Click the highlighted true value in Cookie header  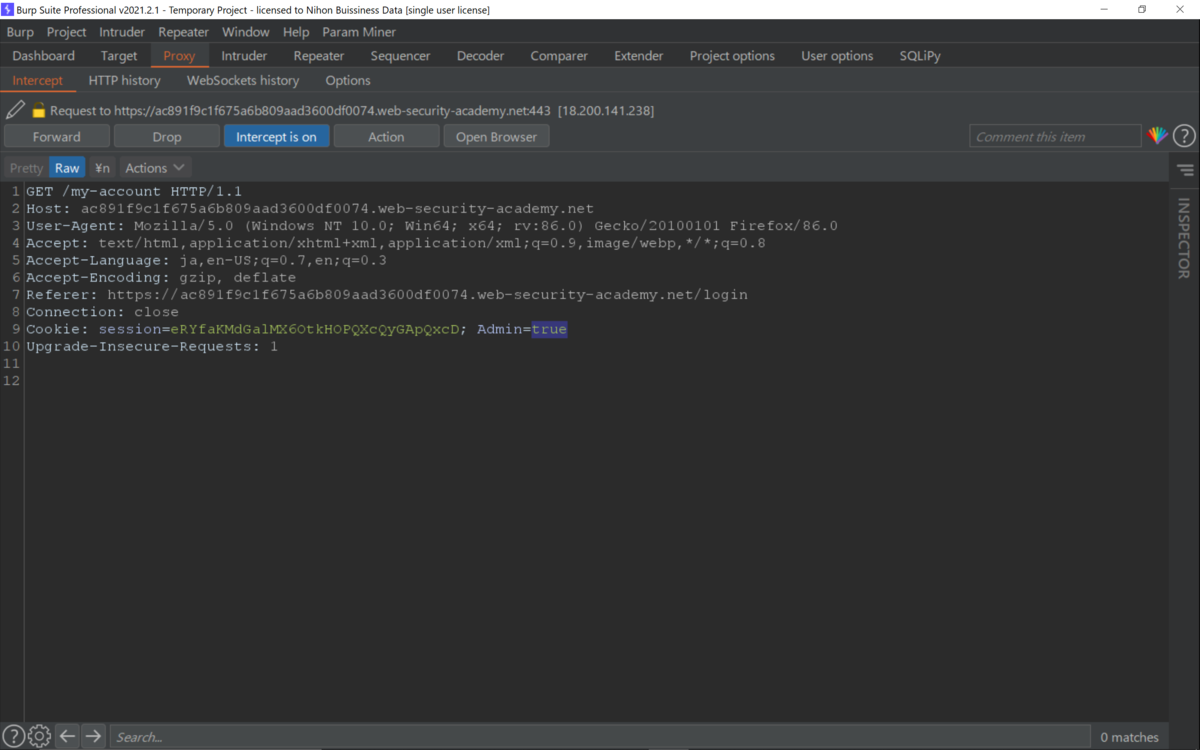tap(549, 329)
